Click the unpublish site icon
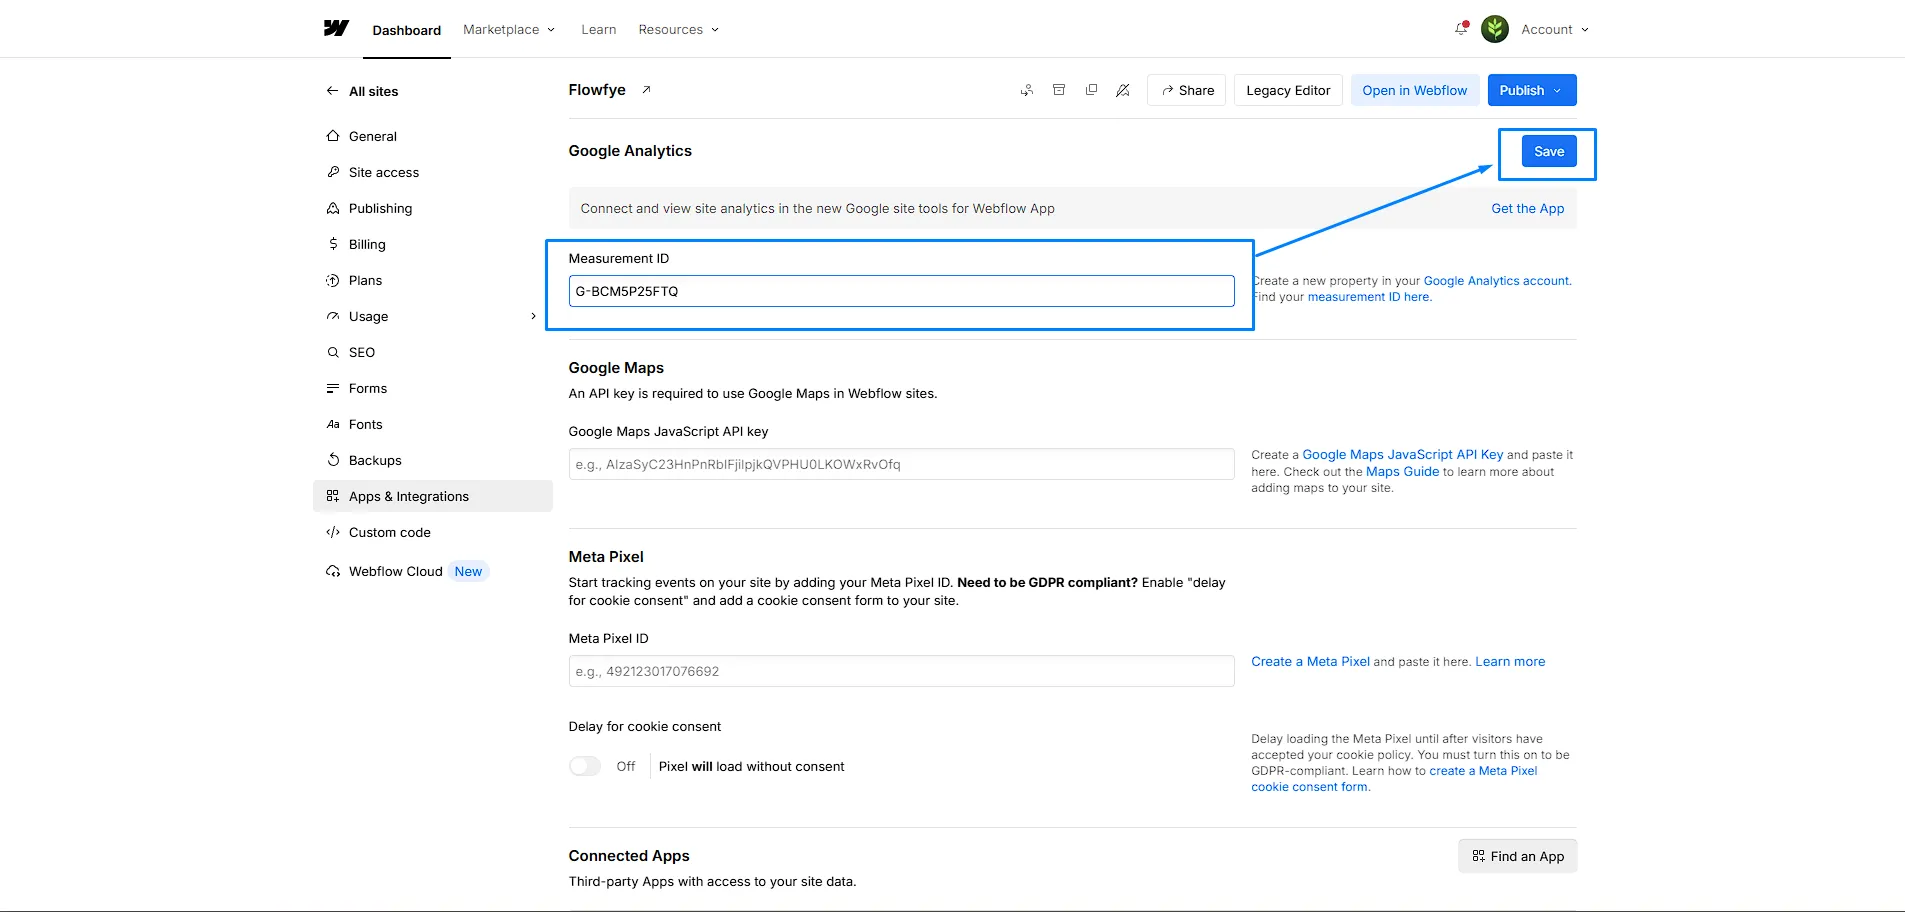 tap(1123, 90)
